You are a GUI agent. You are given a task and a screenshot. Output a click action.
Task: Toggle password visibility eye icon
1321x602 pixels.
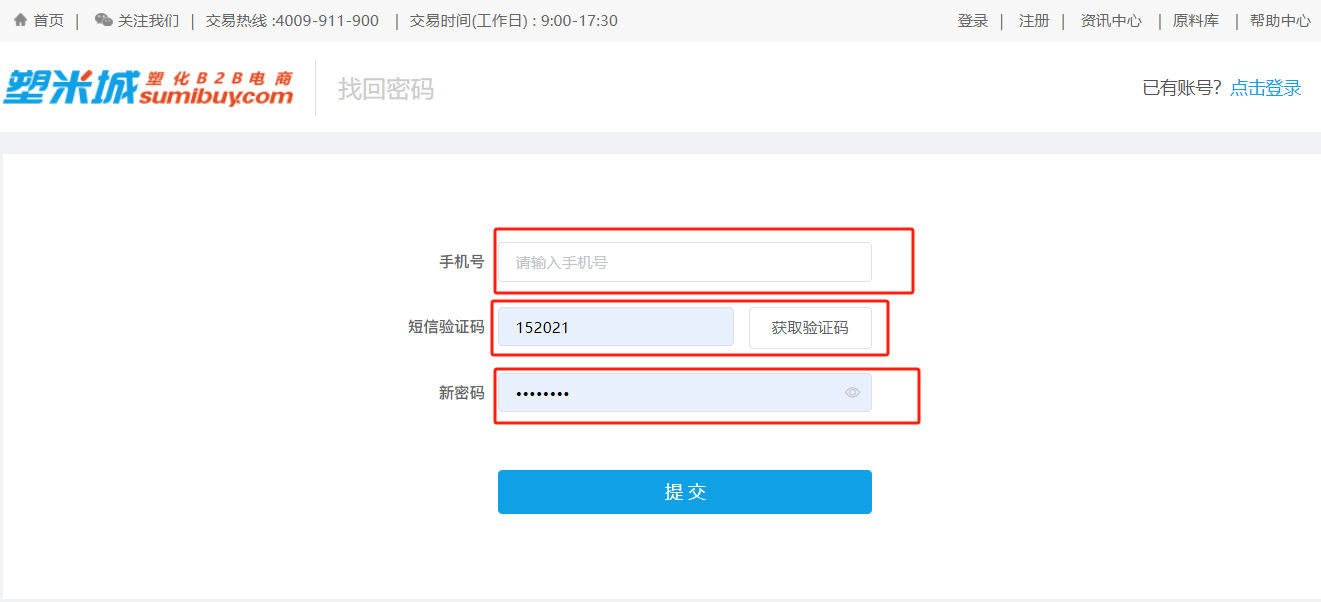pyautogui.click(x=852, y=393)
